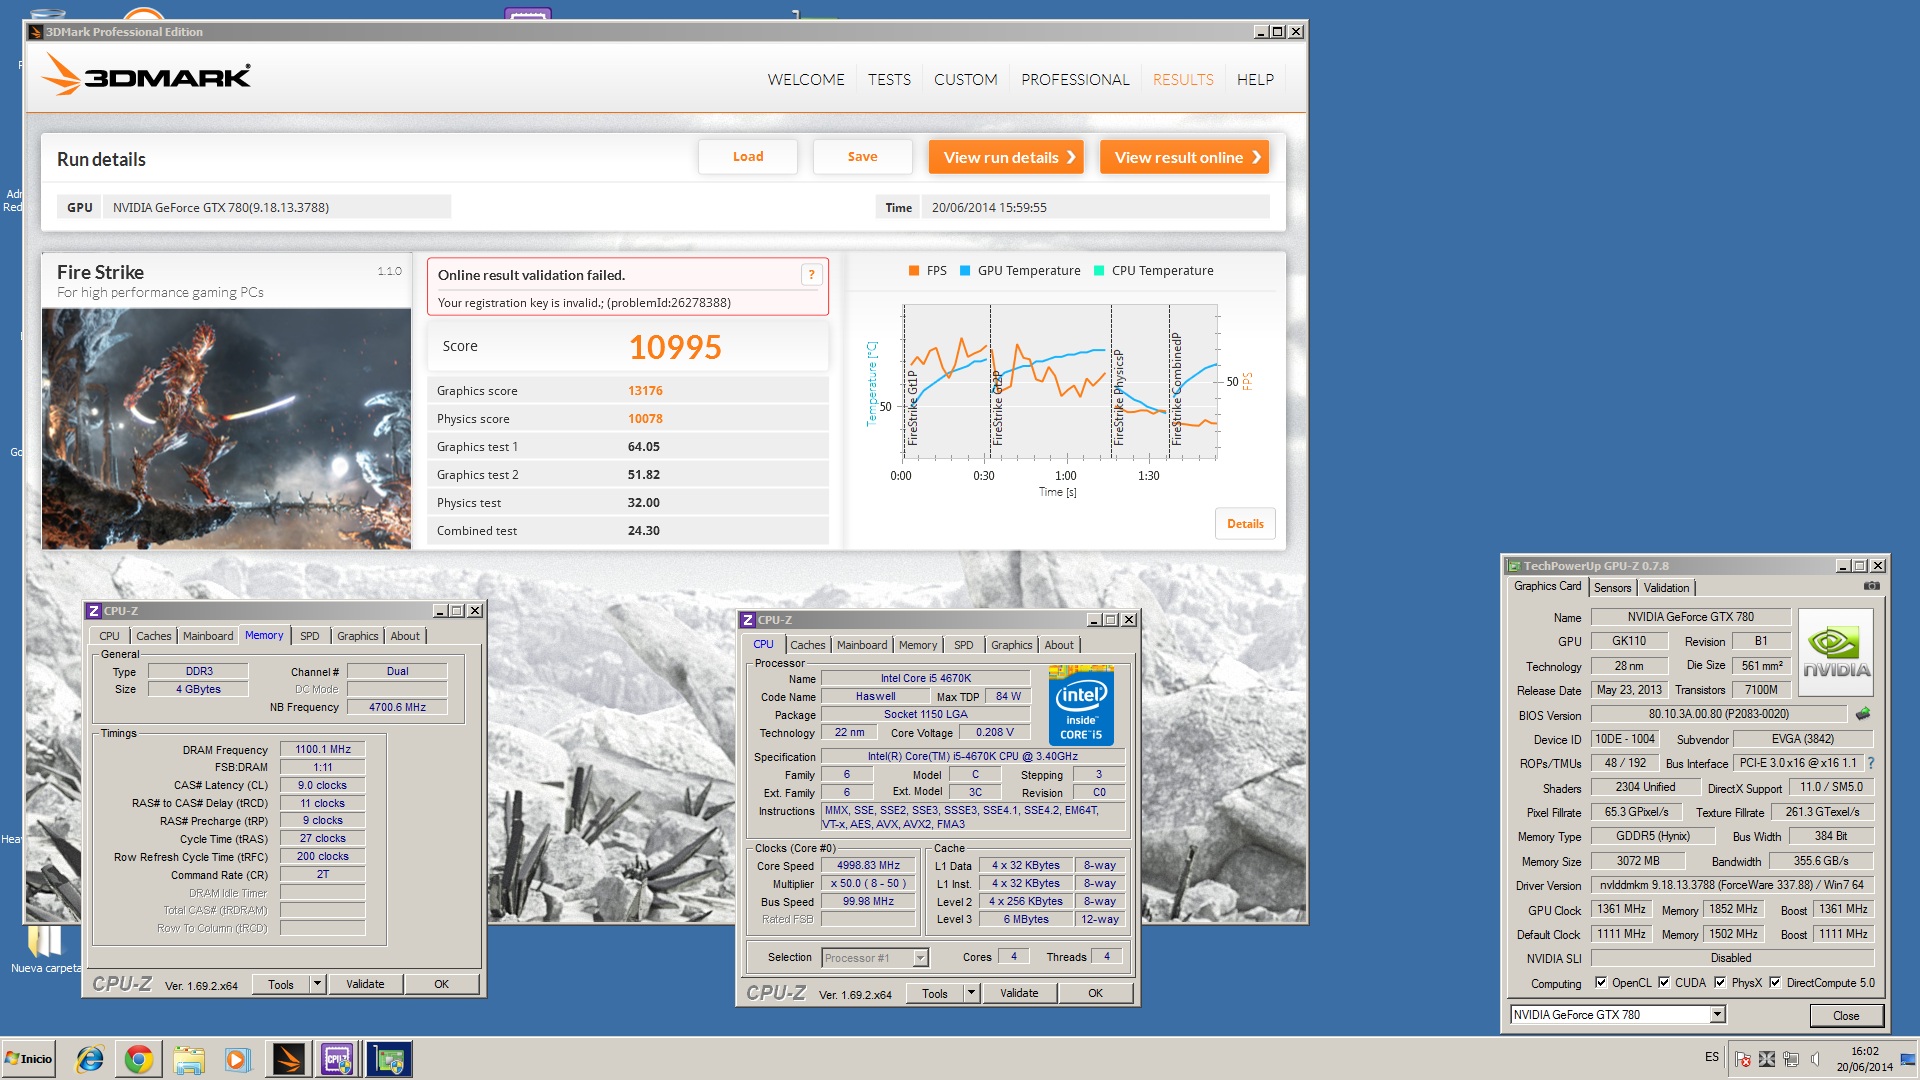Click the validation failed help question mark
Image resolution: width=1920 pixels, height=1080 pixels.
point(811,275)
